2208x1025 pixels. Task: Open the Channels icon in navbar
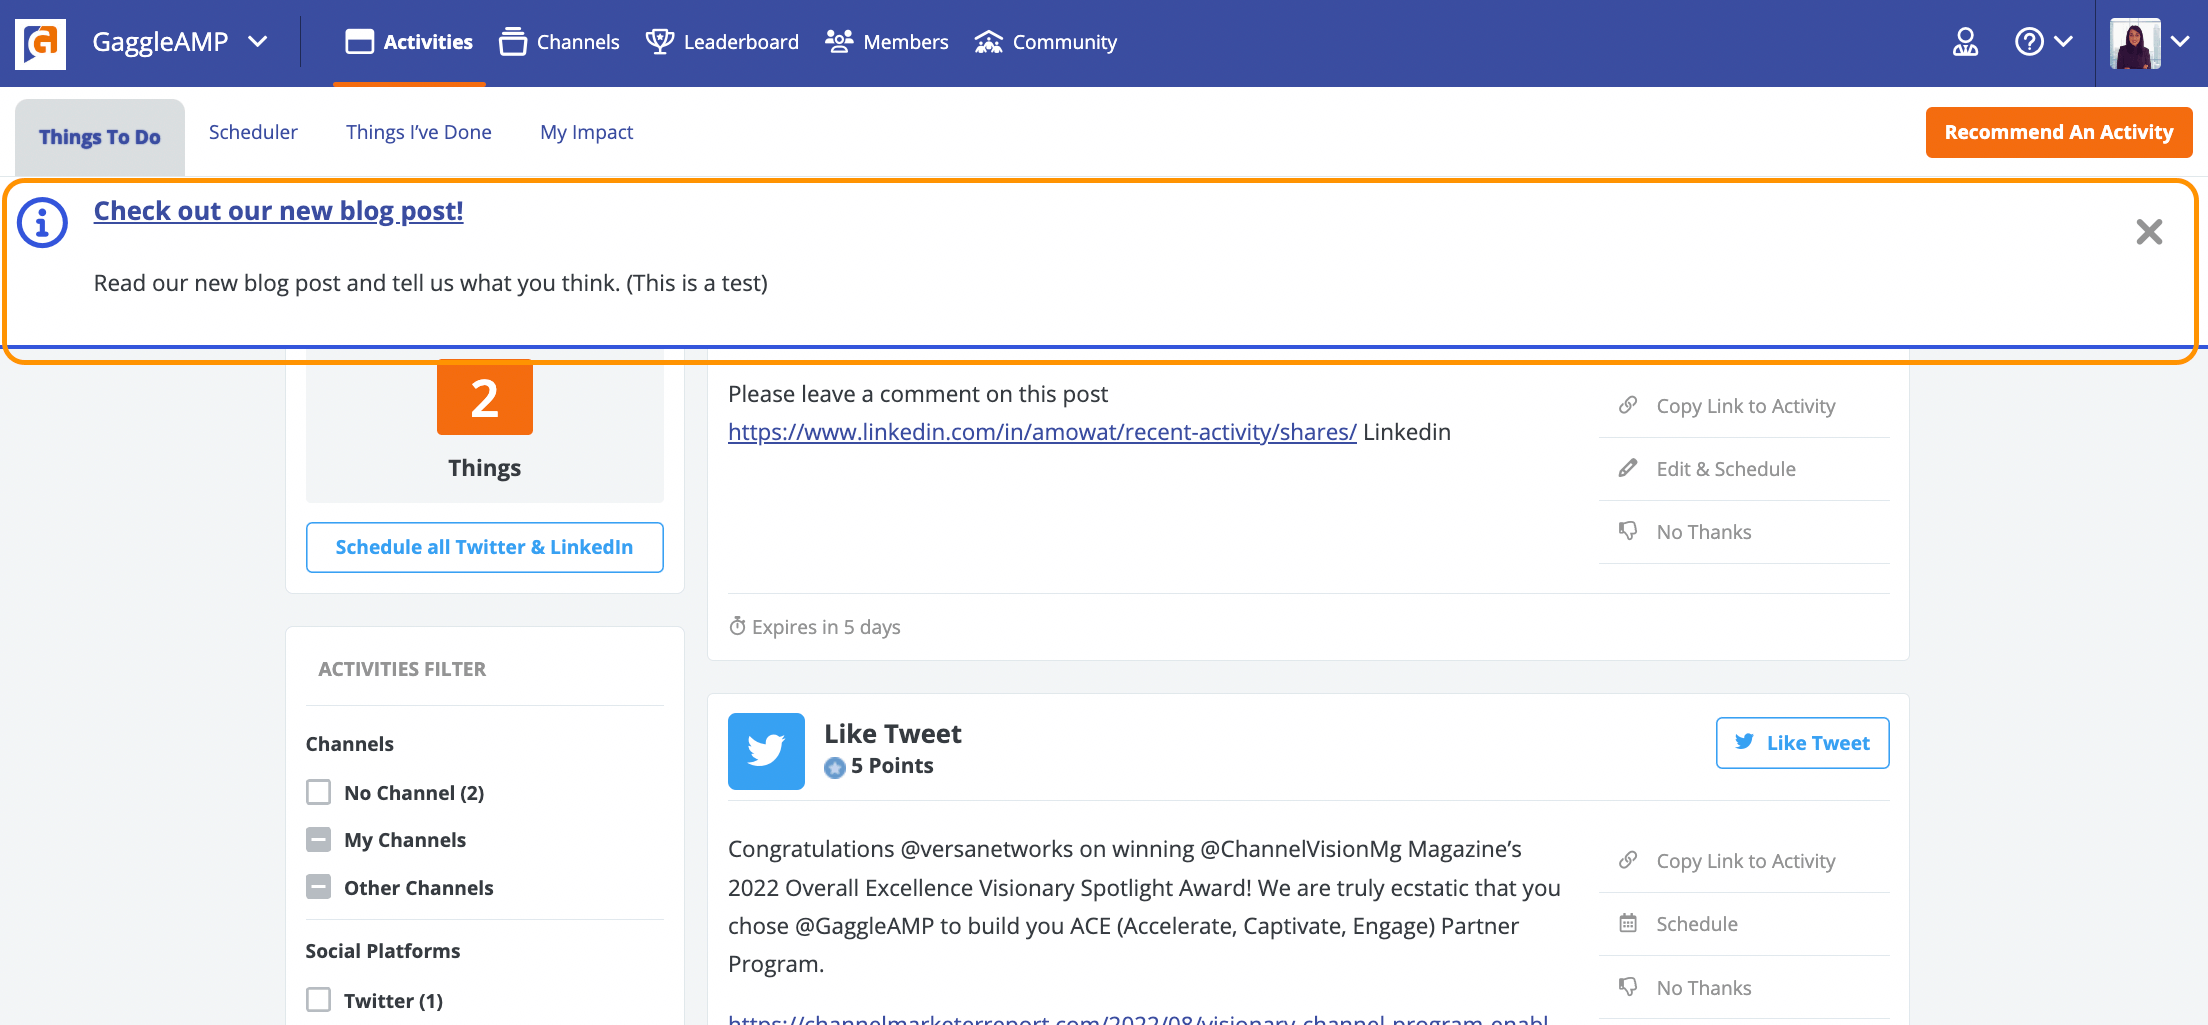[x=513, y=42]
